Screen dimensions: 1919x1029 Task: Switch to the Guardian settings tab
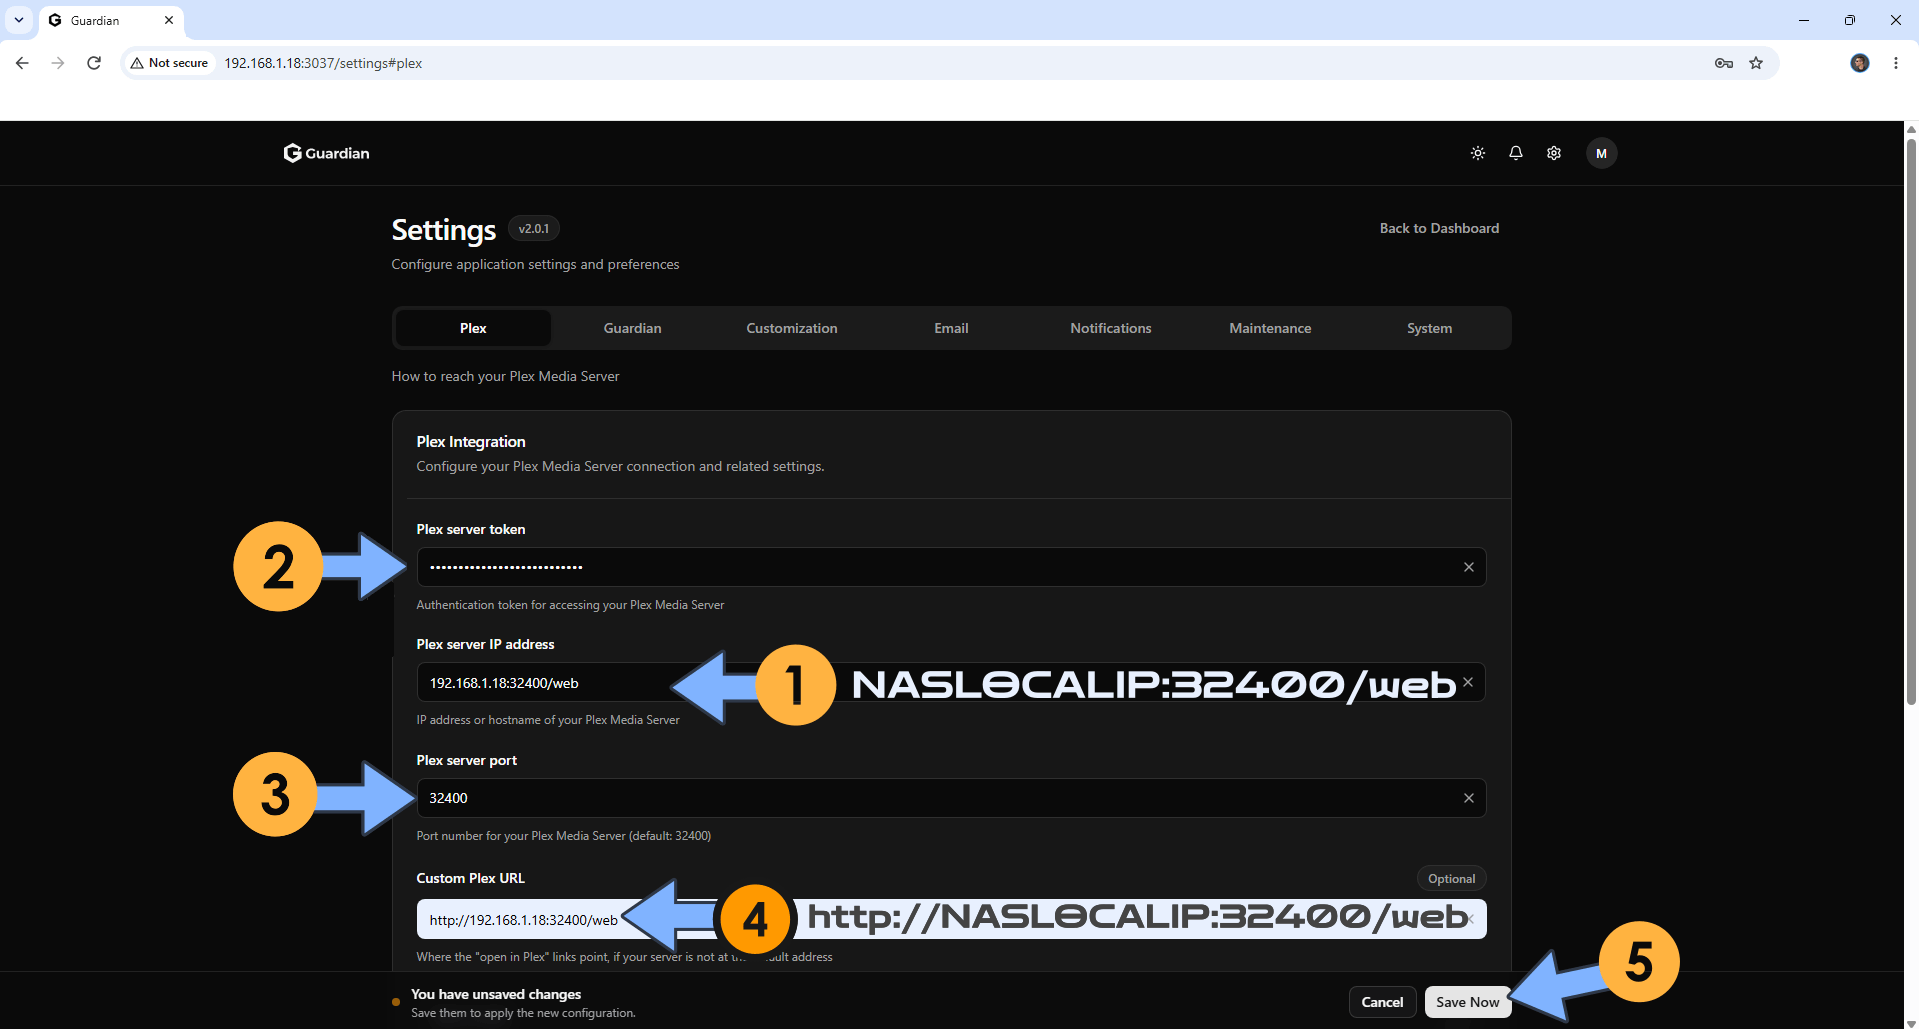pyautogui.click(x=632, y=328)
